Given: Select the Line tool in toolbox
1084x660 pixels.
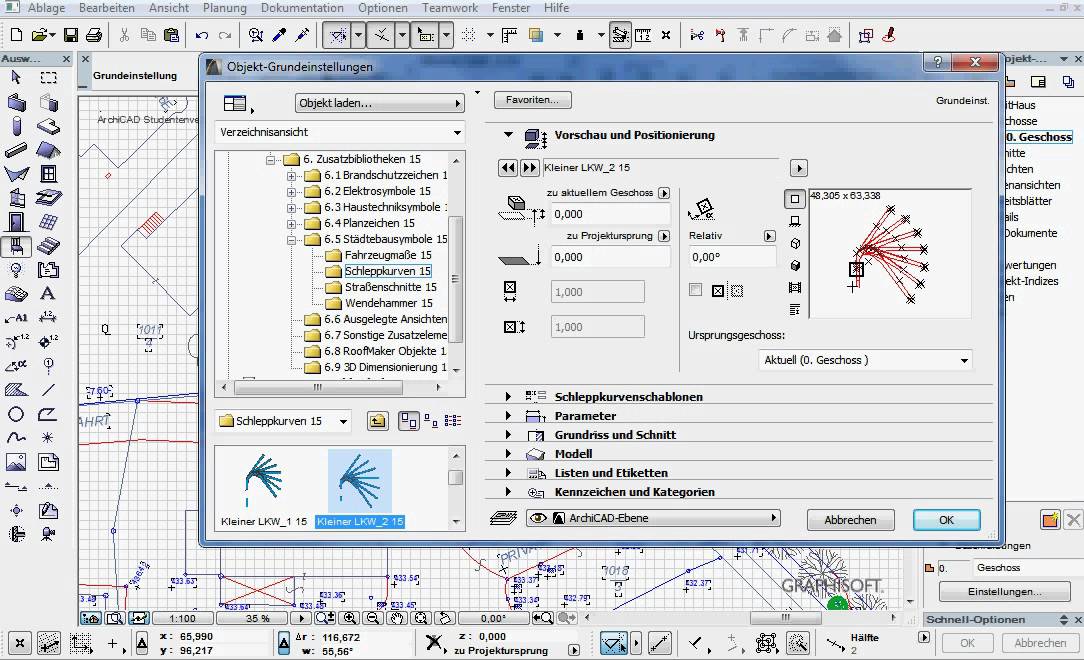Looking at the screenshot, I should pyautogui.click(x=48, y=390).
